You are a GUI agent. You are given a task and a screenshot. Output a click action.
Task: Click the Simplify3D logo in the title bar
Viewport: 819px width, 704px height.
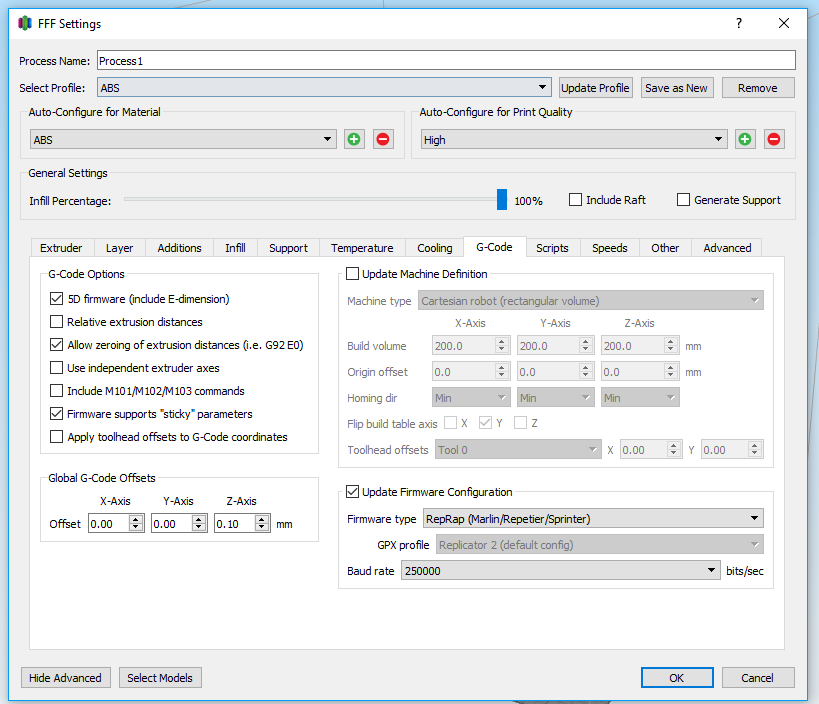coord(25,24)
